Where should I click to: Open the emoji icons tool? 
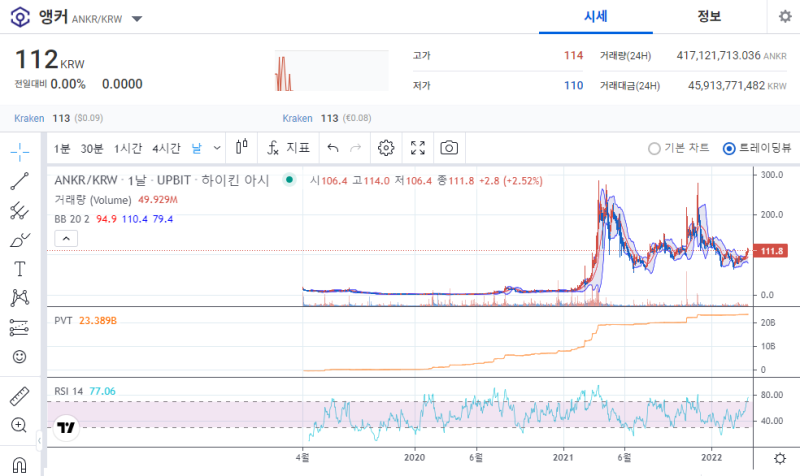tap(19, 357)
